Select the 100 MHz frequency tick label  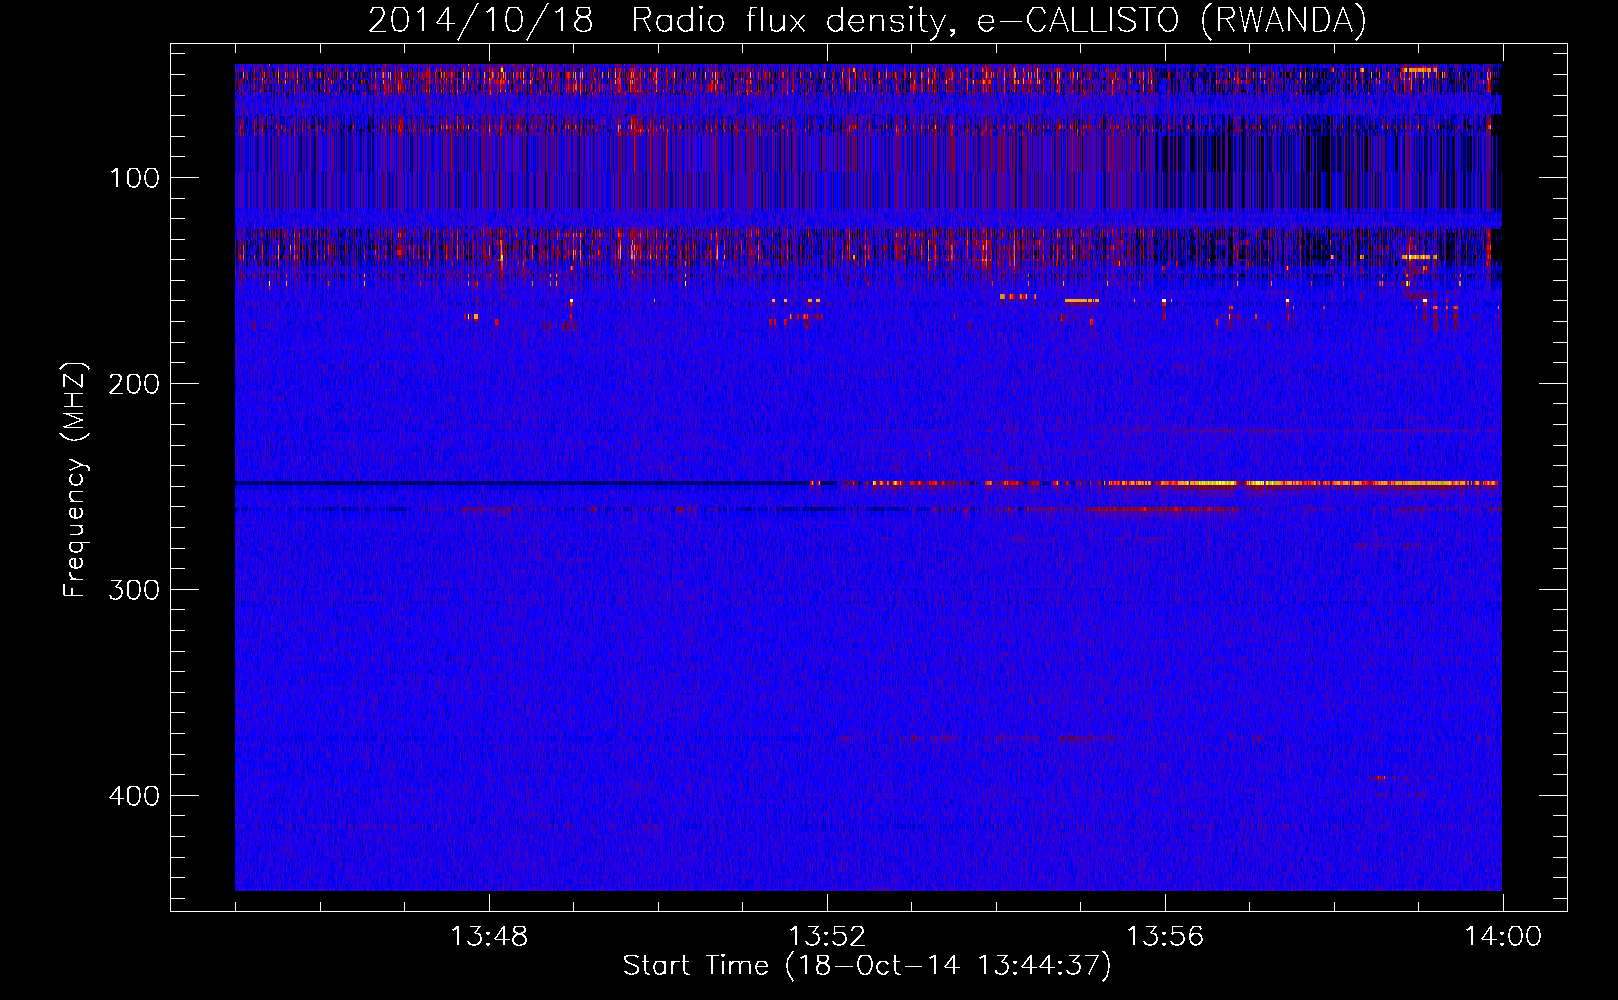pyautogui.click(x=134, y=178)
